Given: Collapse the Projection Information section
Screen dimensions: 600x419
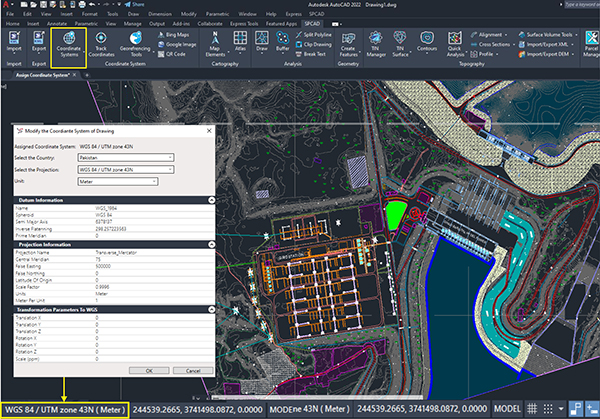Looking at the screenshot, I should (x=212, y=242).
